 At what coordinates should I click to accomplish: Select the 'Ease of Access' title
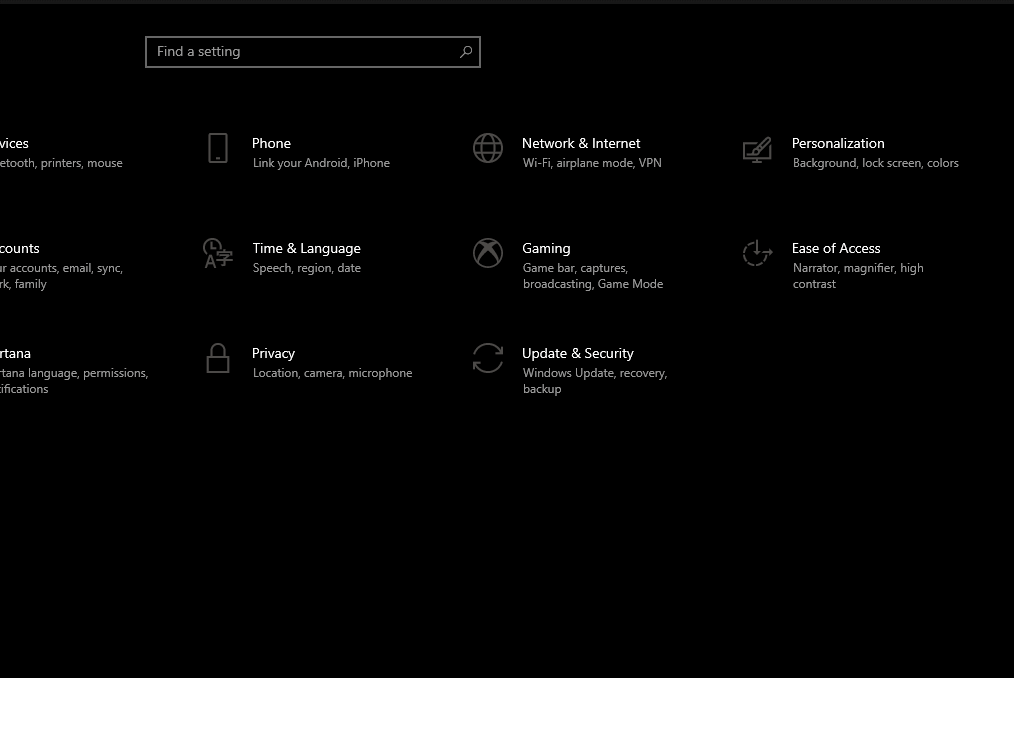coord(836,248)
